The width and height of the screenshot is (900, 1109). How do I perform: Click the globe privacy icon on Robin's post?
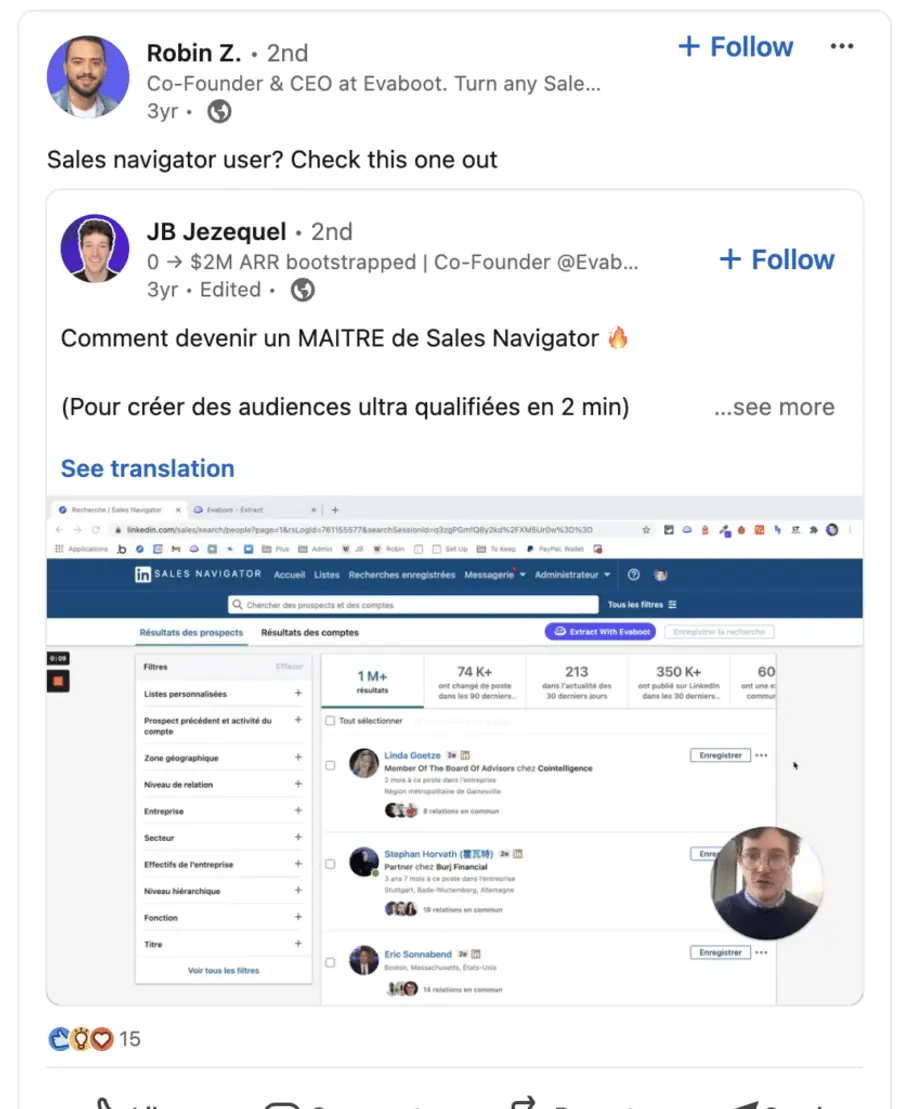tap(219, 111)
